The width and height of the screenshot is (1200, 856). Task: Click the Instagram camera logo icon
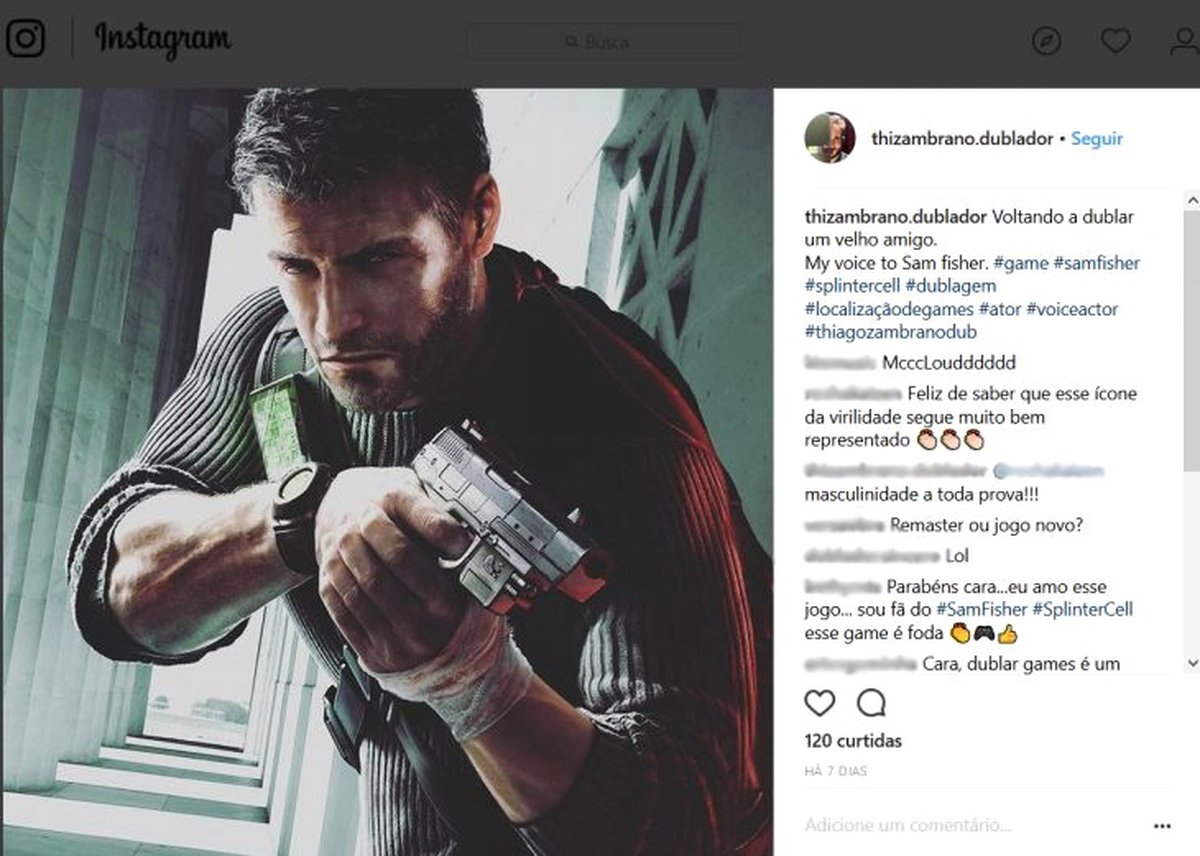coord(25,39)
